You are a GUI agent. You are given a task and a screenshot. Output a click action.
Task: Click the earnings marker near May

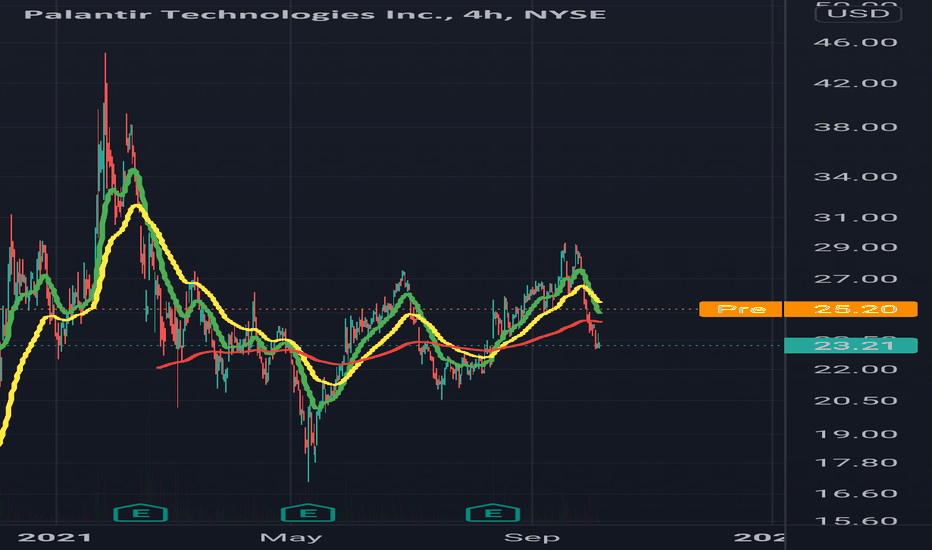coord(308,513)
